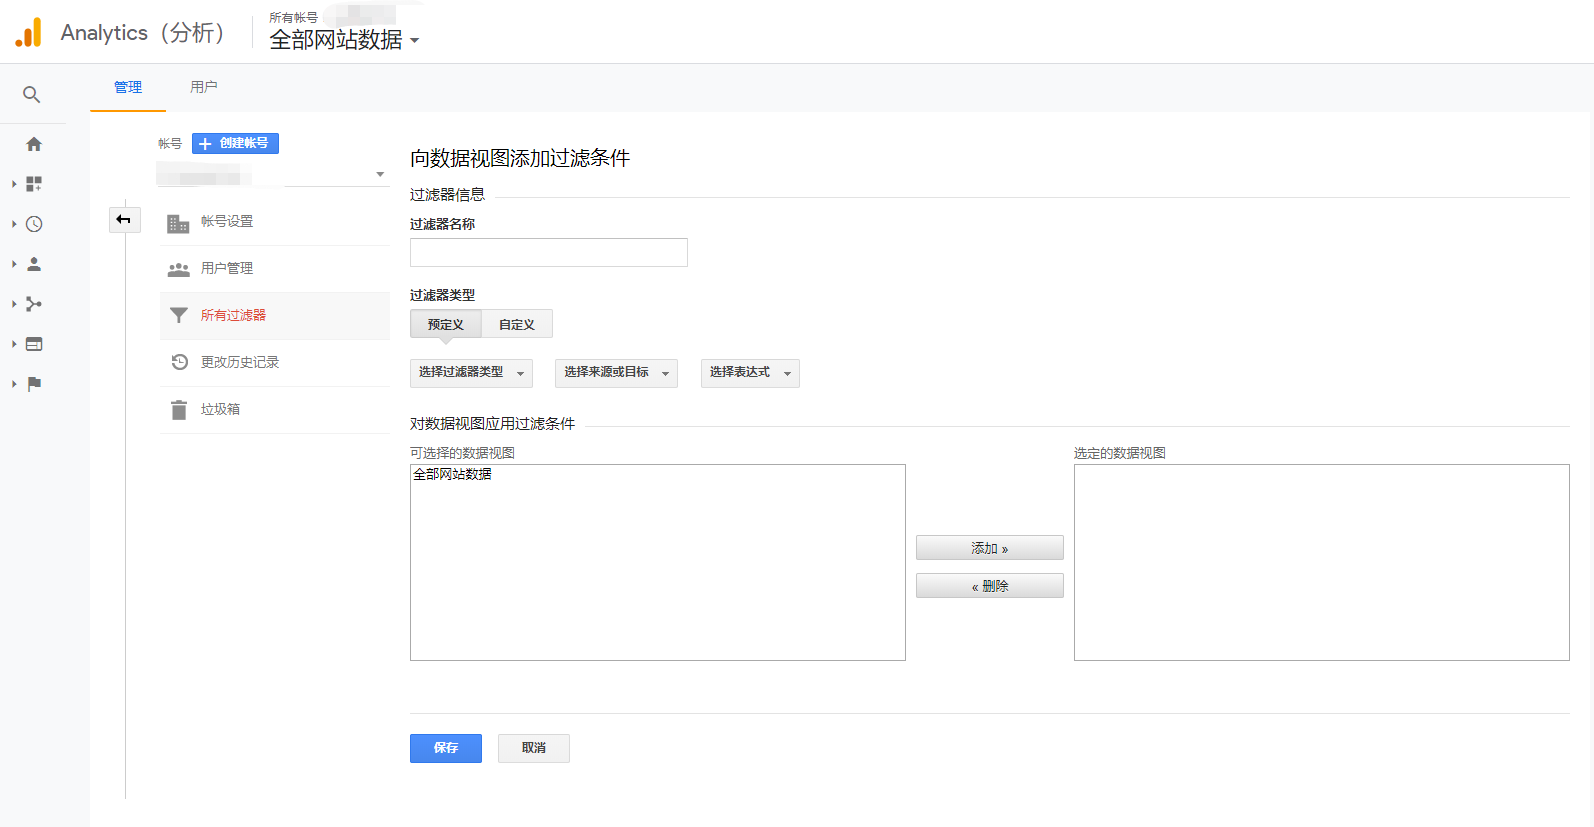Go to Home icon in sidebar
This screenshot has height=827, width=1594.
coord(34,144)
